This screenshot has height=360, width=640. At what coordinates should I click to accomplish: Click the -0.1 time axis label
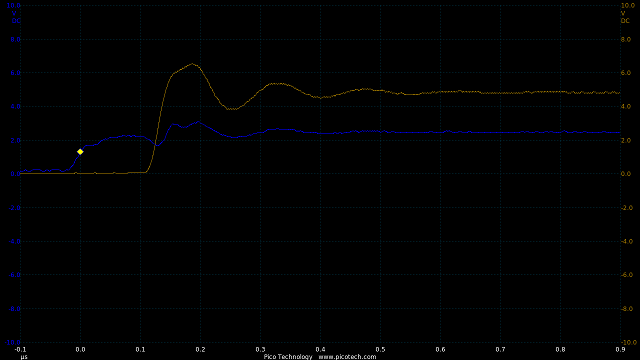(20, 349)
